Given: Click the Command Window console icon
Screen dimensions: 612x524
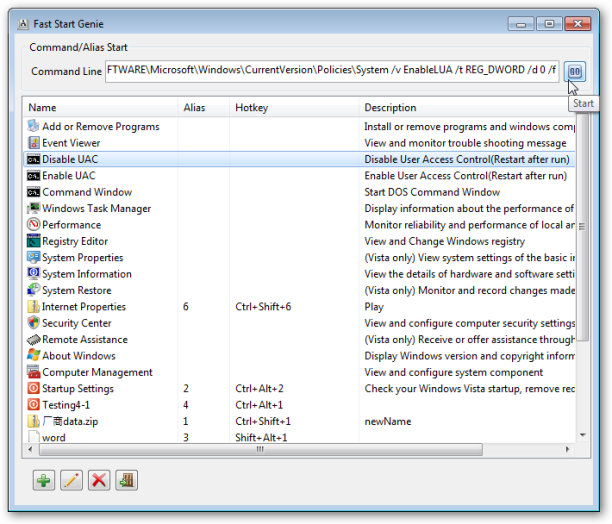Looking at the screenshot, I should (34, 192).
